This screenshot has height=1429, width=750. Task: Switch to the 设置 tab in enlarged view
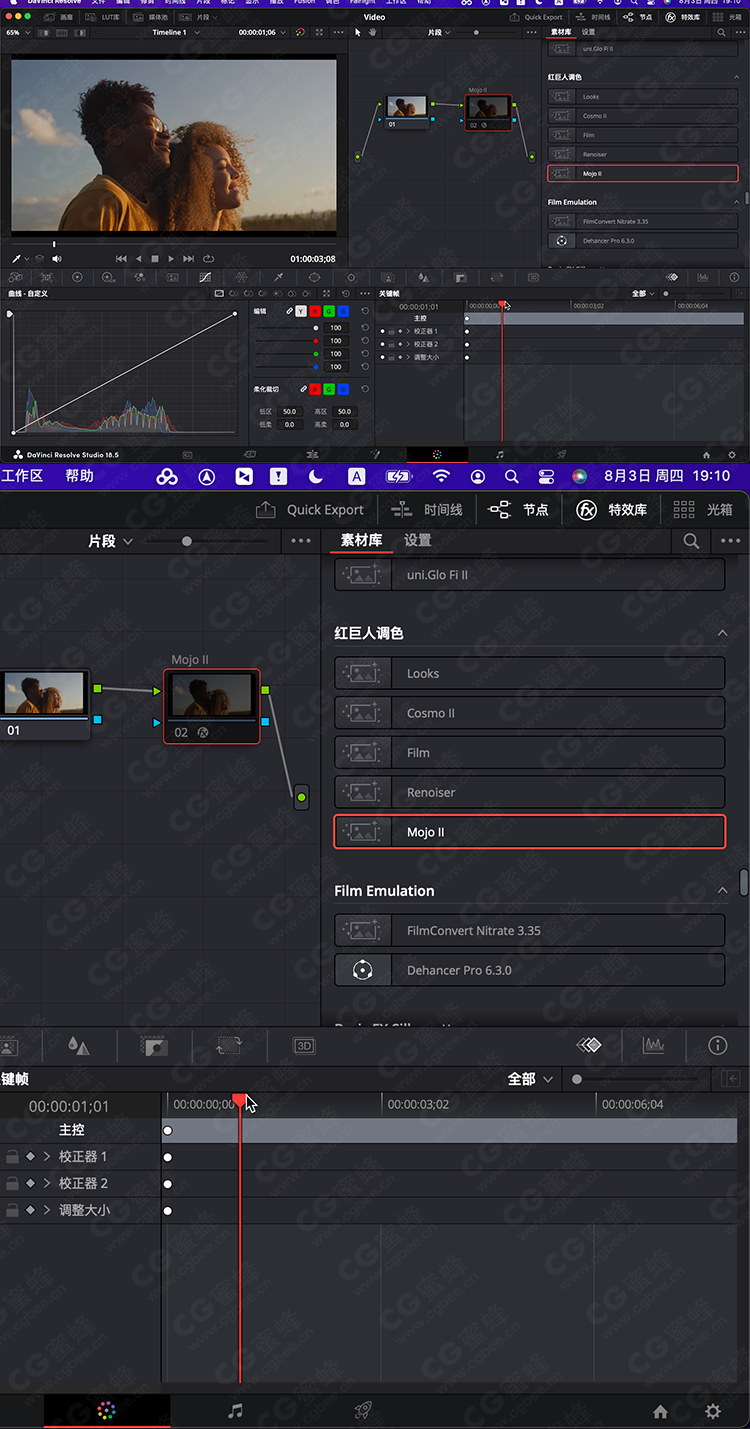click(418, 540)
